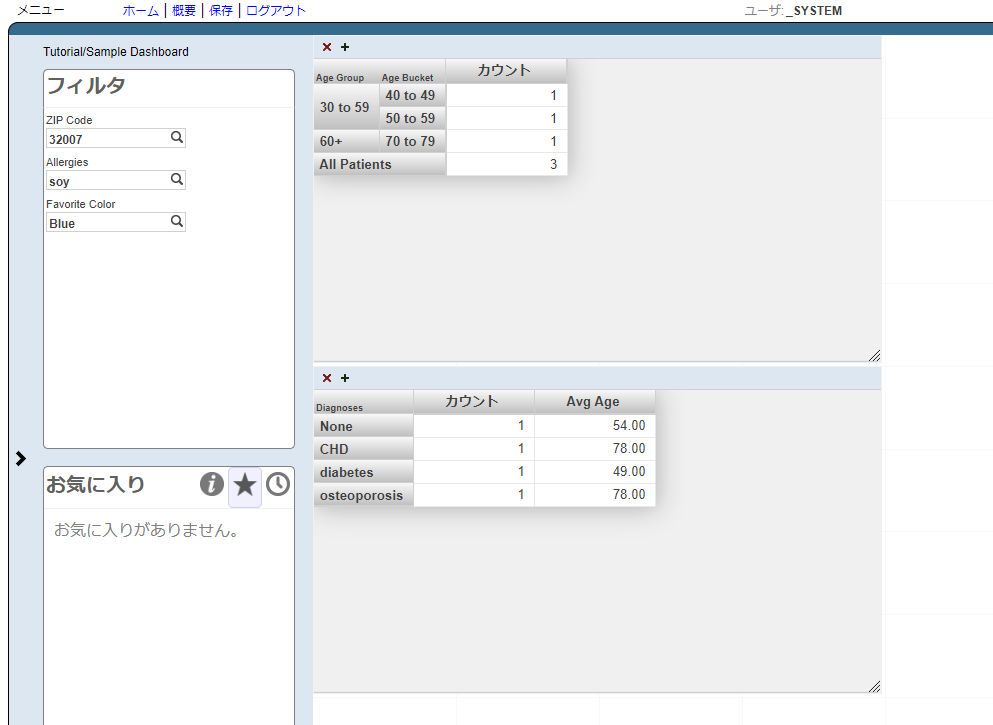The width and height of the screenshot is (993, 725).
Task: Expand the left sidebar arrow
Action: click(21, 458)
